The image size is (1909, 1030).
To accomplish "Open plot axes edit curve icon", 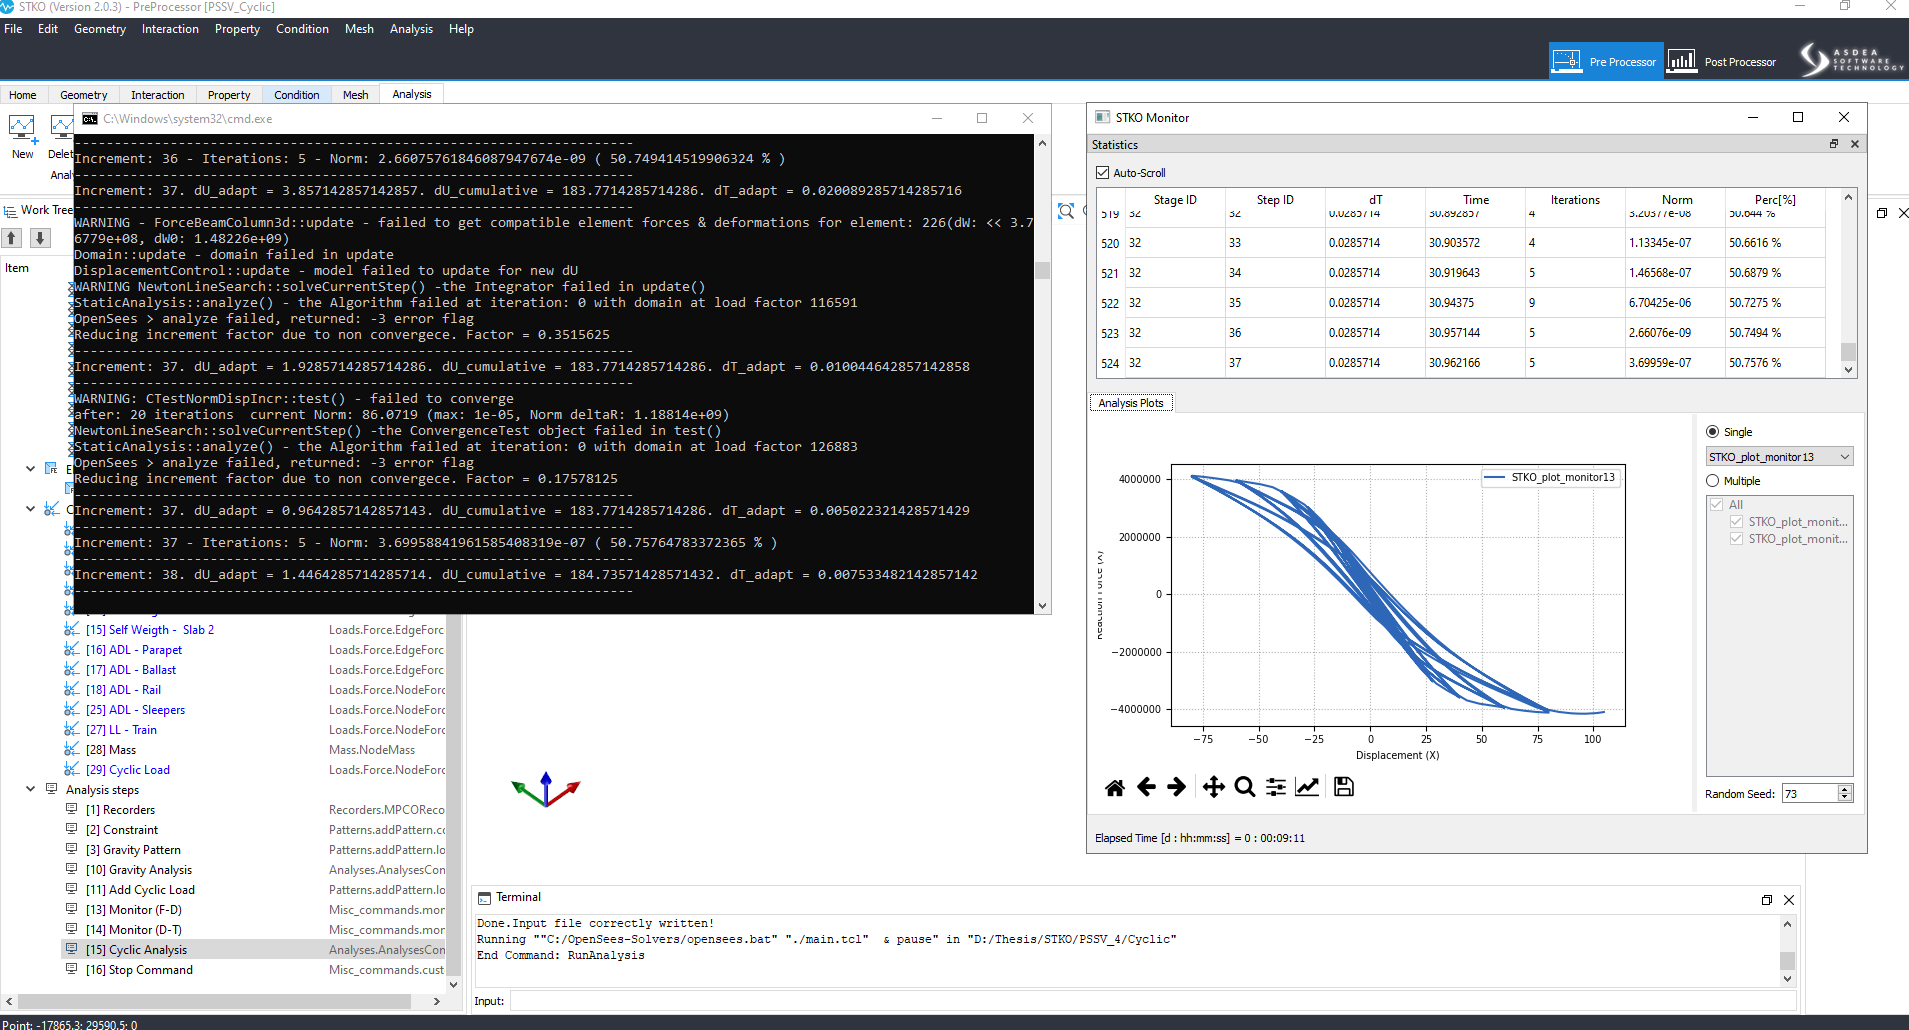I will (1307, 787).
